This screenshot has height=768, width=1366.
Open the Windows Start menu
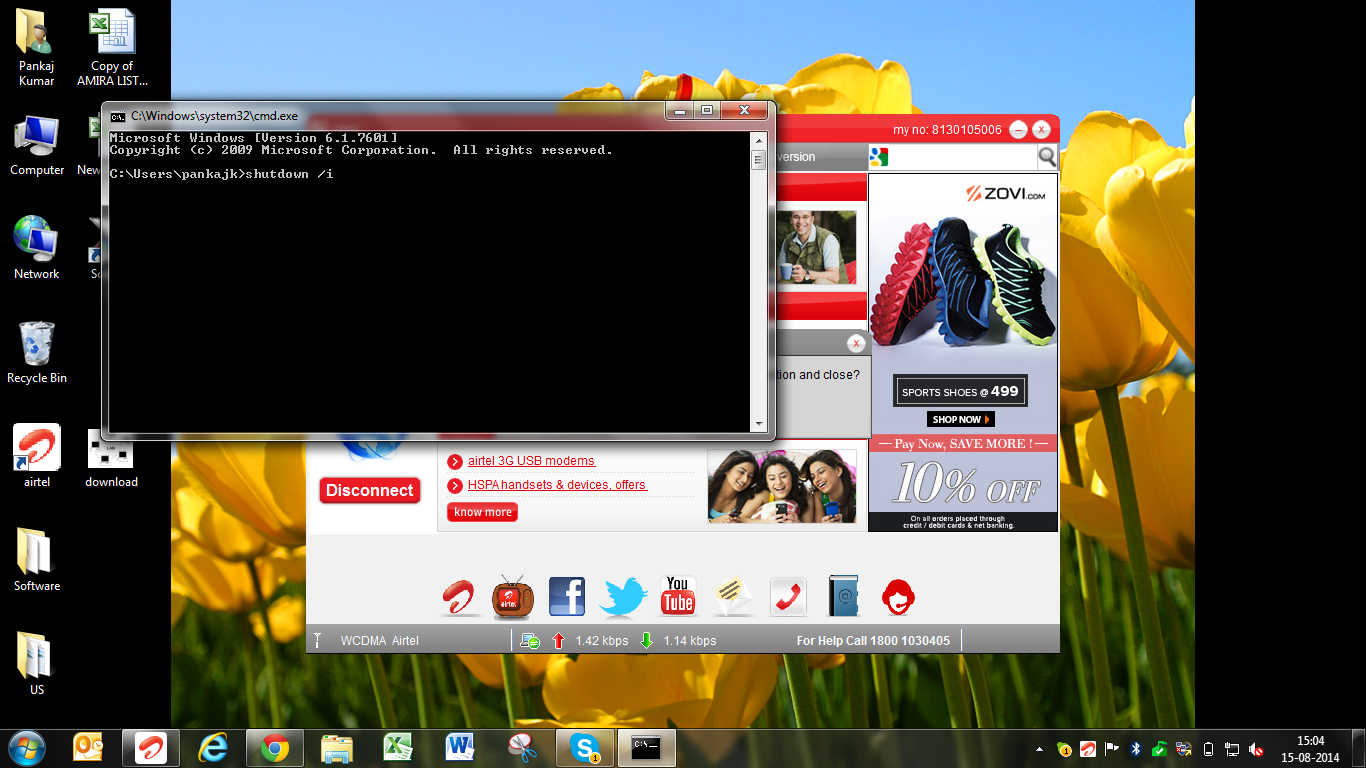[27, 747]
